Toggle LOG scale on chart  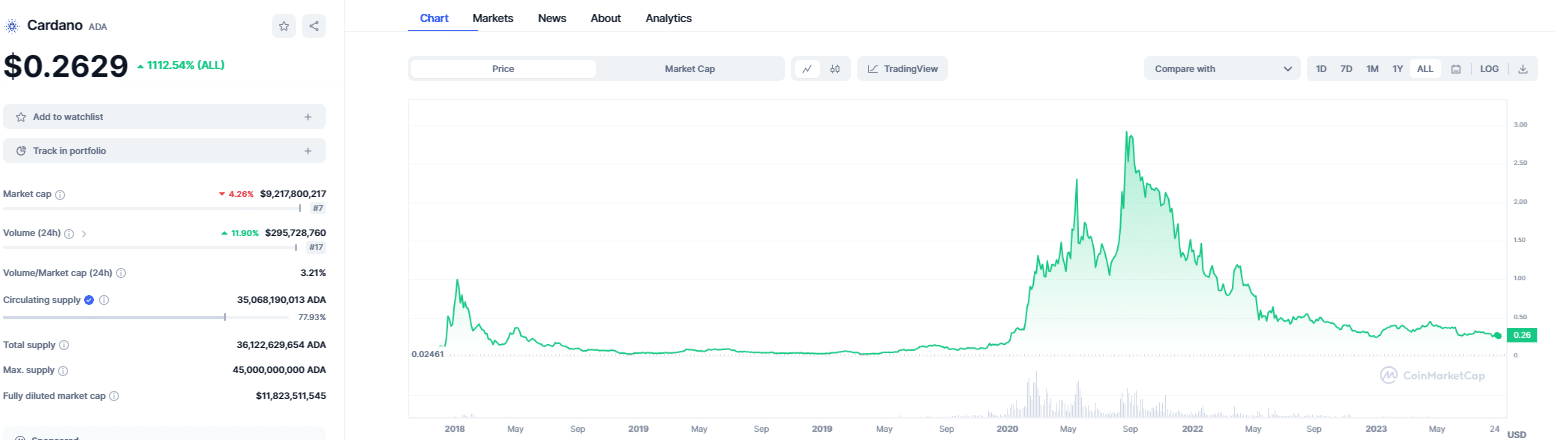[1489, 69]
